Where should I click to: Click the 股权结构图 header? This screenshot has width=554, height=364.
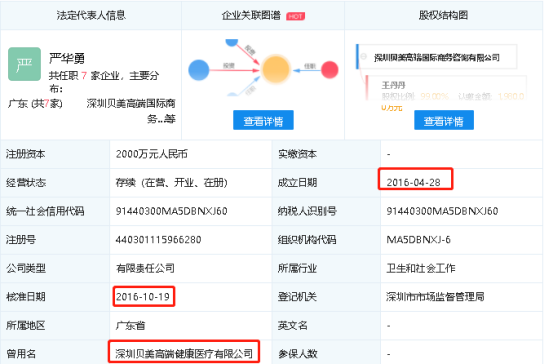click(443, 15)
